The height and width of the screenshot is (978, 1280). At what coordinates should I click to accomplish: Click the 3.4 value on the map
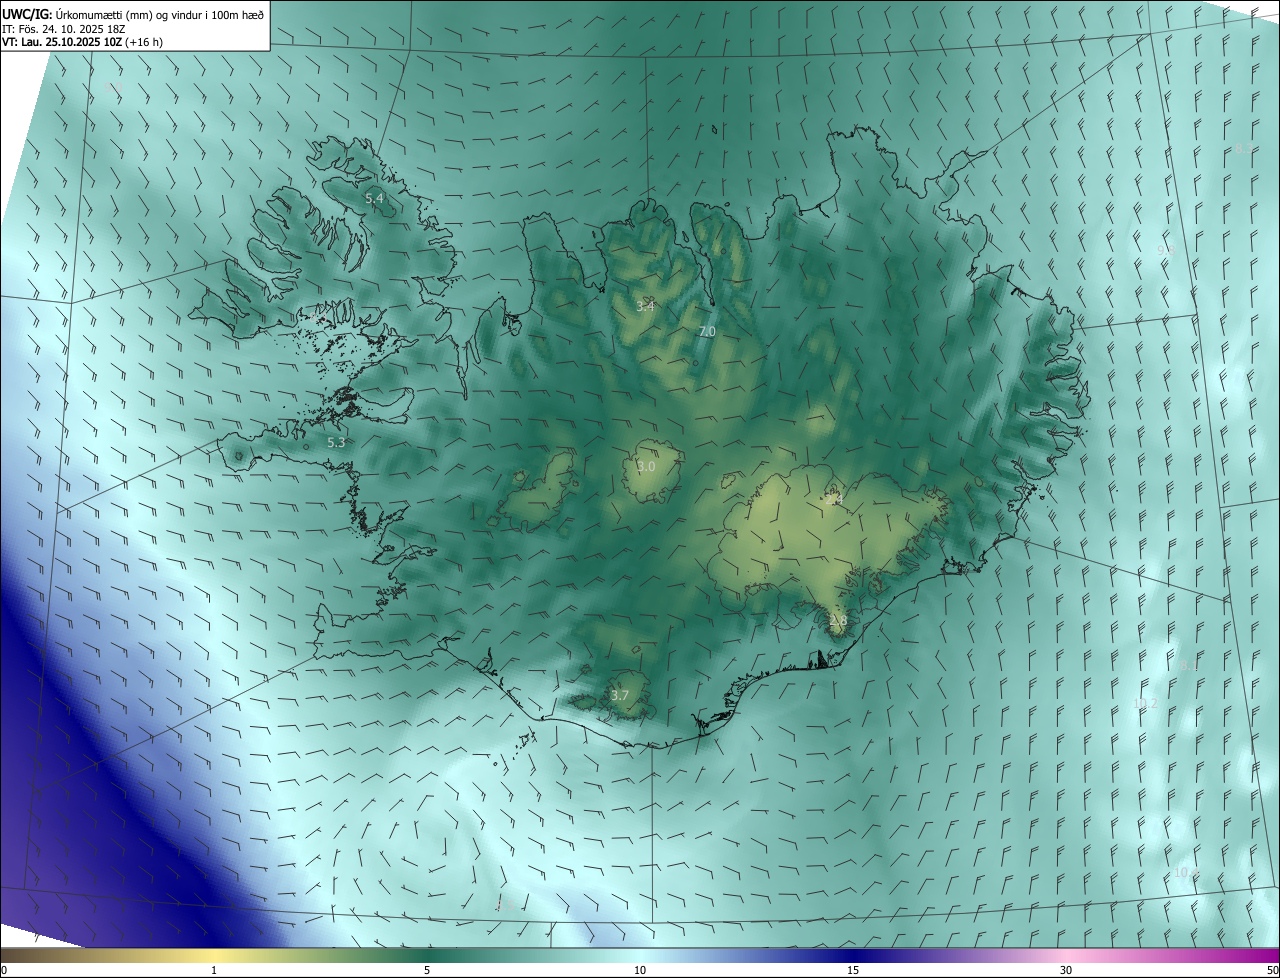pyautogui.click(x=645, y=306)
